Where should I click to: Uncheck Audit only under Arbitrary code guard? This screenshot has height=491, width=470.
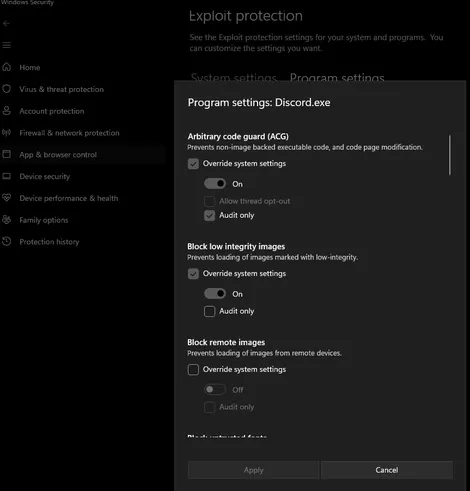[209, 215]
